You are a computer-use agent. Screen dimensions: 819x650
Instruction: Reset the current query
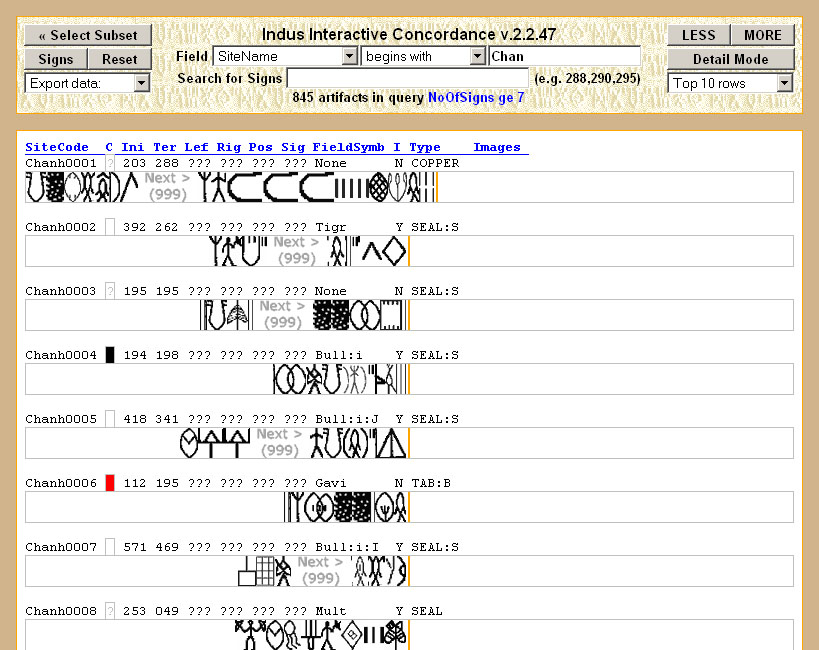(x=120, y=59)
